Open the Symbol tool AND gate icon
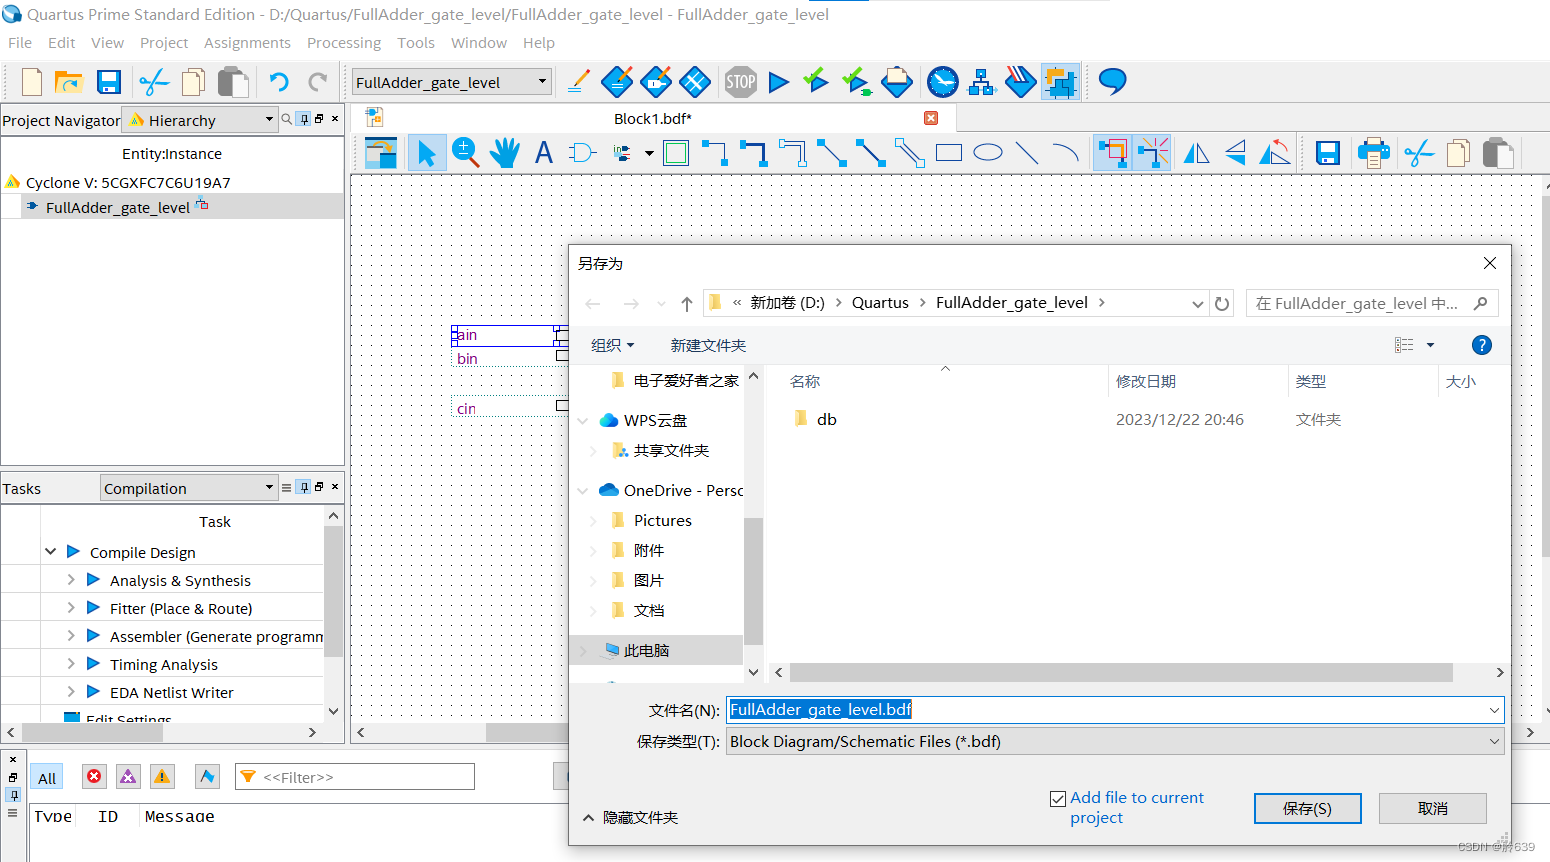 [x=582, y=153]
